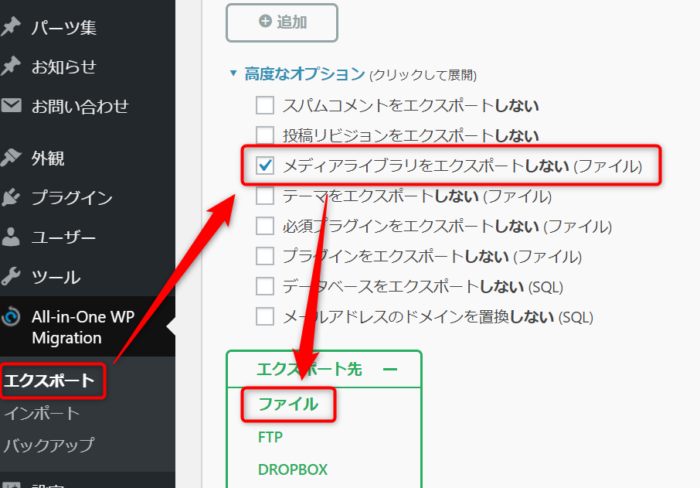Enable スパムコメントをエクスポートしない checkbox
This screenshot has height=488, width=700.
265,104
